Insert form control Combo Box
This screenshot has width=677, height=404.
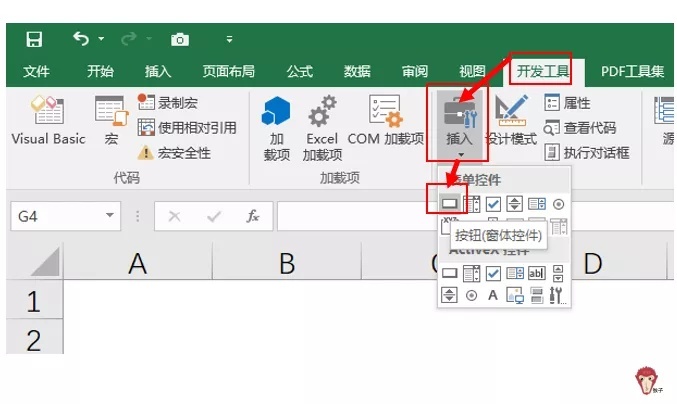471,204
